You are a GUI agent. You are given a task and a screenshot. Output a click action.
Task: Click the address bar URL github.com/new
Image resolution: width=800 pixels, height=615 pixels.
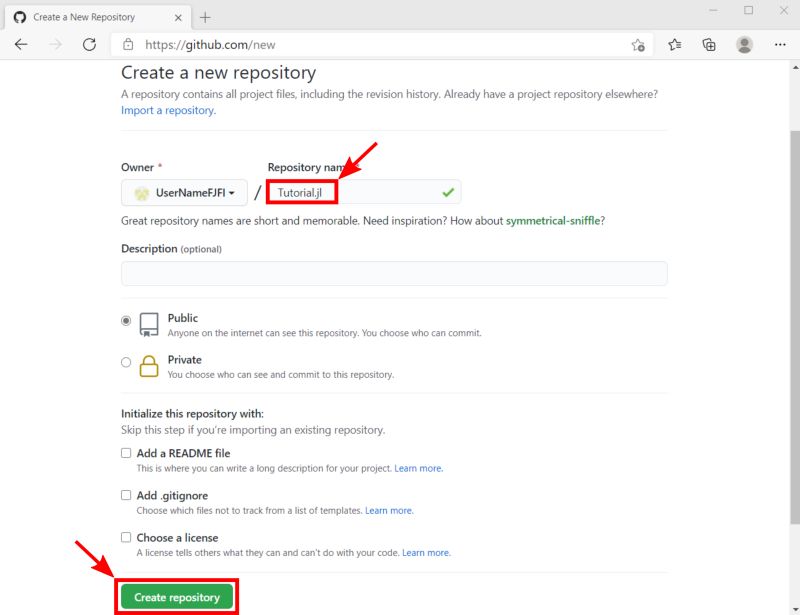click(210, 45)
